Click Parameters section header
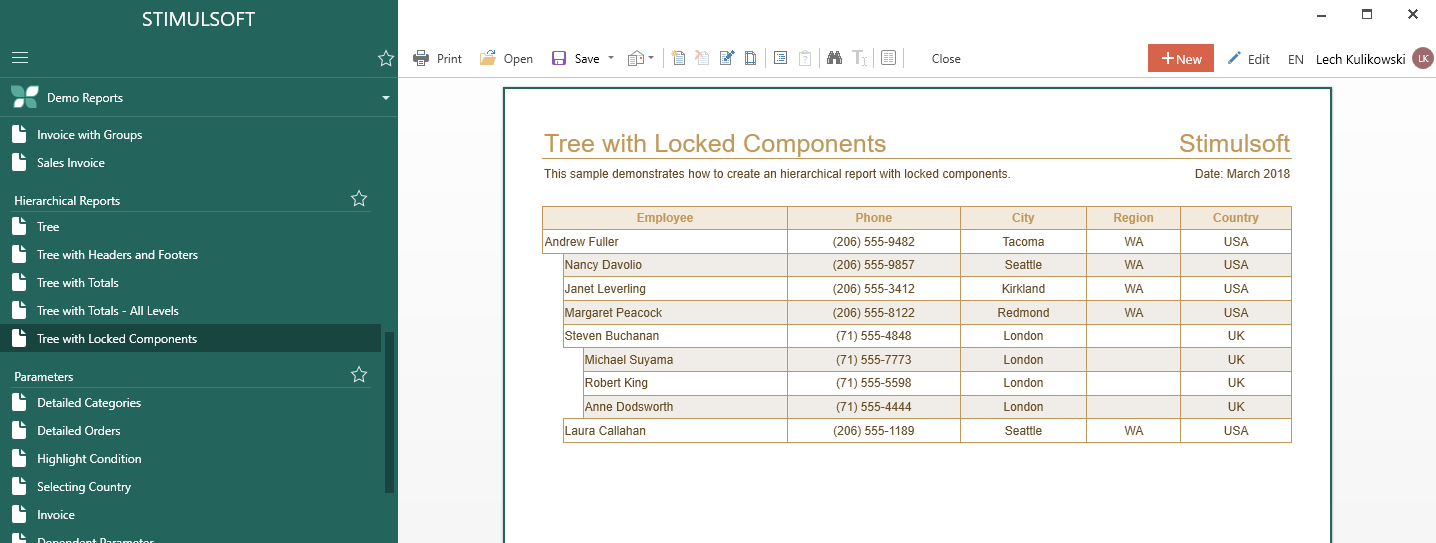 44,377
